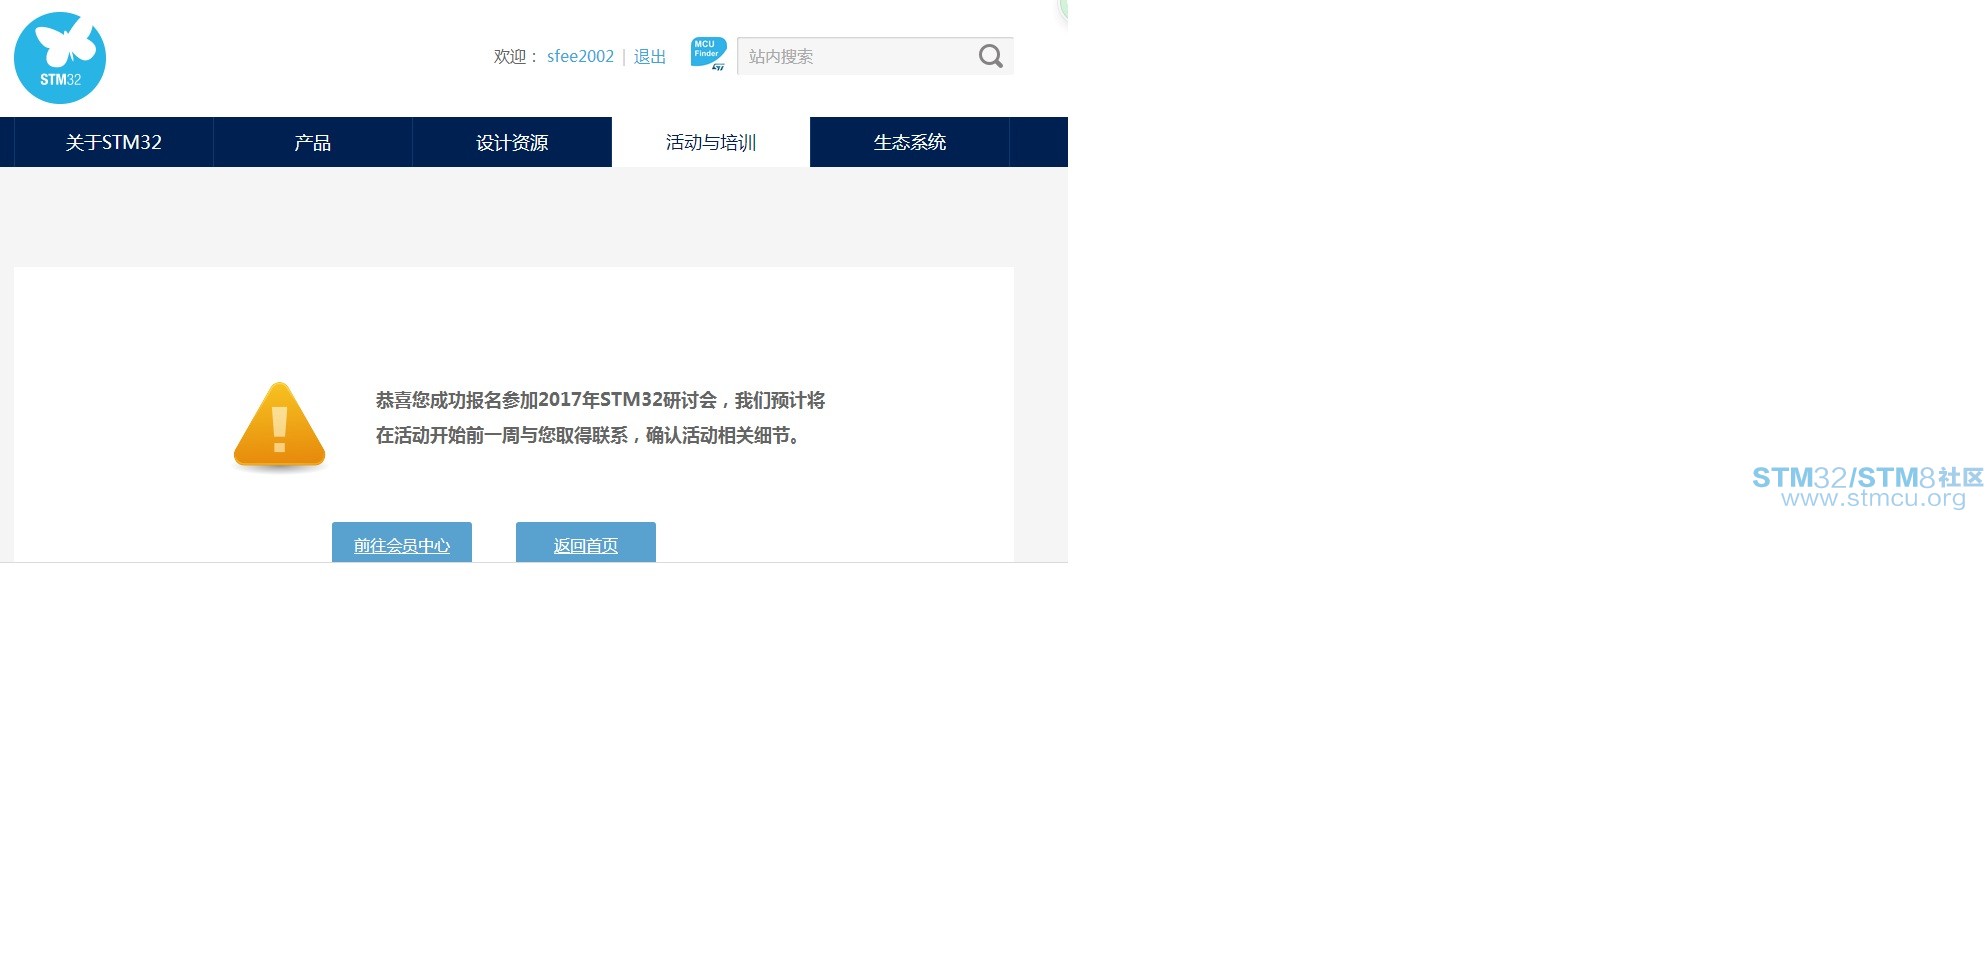Click the orange warning triangle icon
Image resolution: width=1985 pixels, height=980 pixels.
pyautogui.click(x=279, y=426)
